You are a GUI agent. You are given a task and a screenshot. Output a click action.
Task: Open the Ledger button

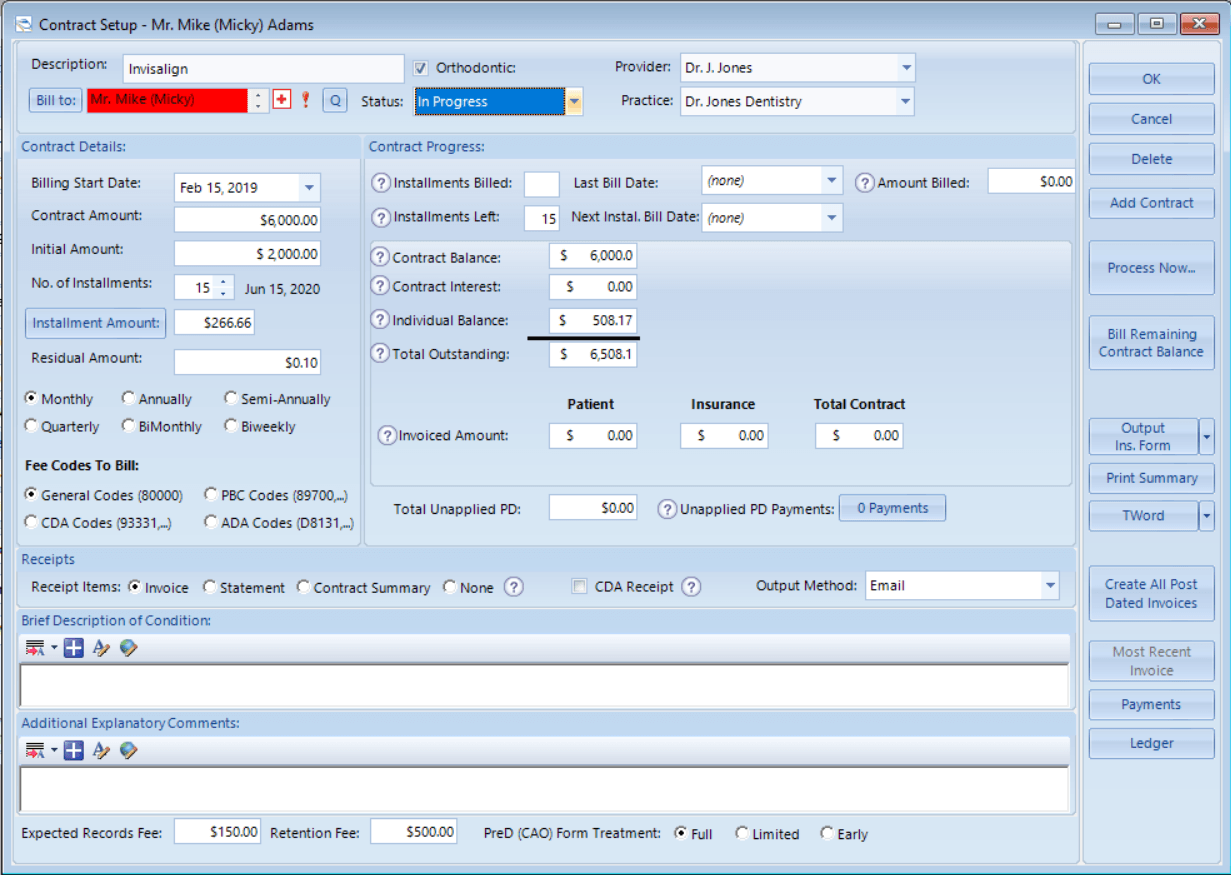(x=1151, y=743)
